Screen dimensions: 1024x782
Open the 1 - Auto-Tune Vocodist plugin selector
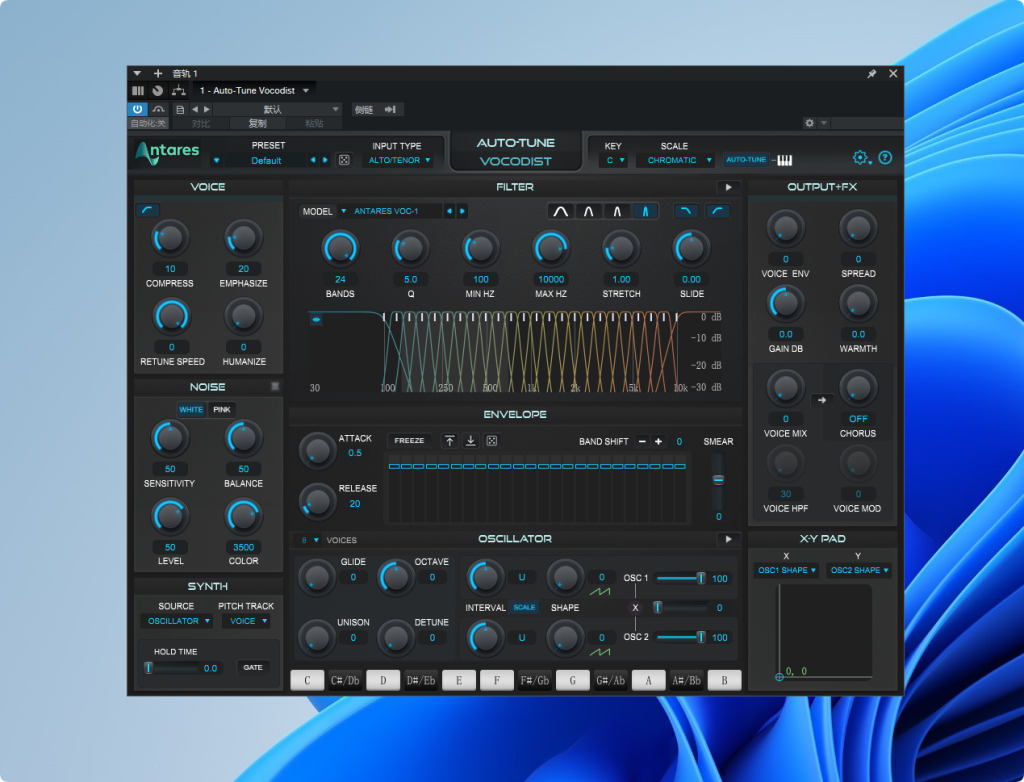(254, 91)
